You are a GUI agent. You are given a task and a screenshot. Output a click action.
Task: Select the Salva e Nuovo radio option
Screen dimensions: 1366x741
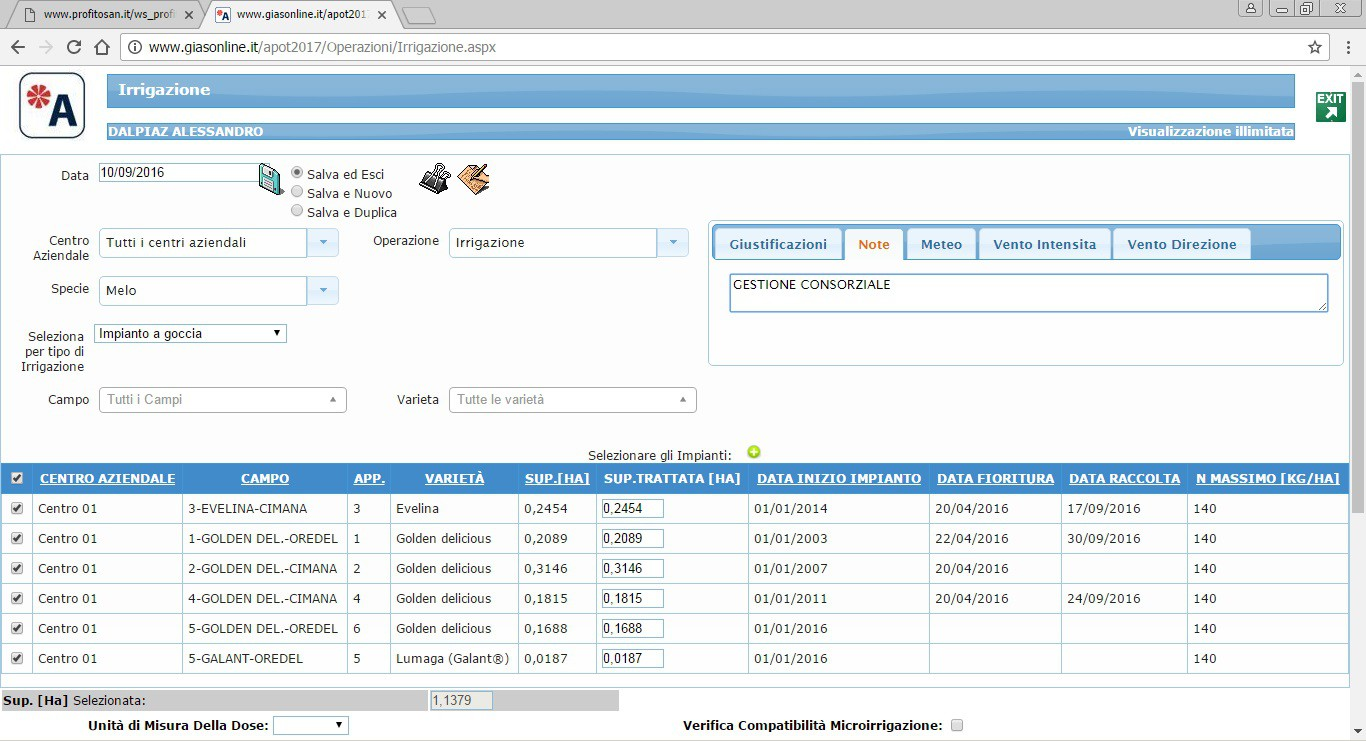pyautogui.click(x=297, y=192)
